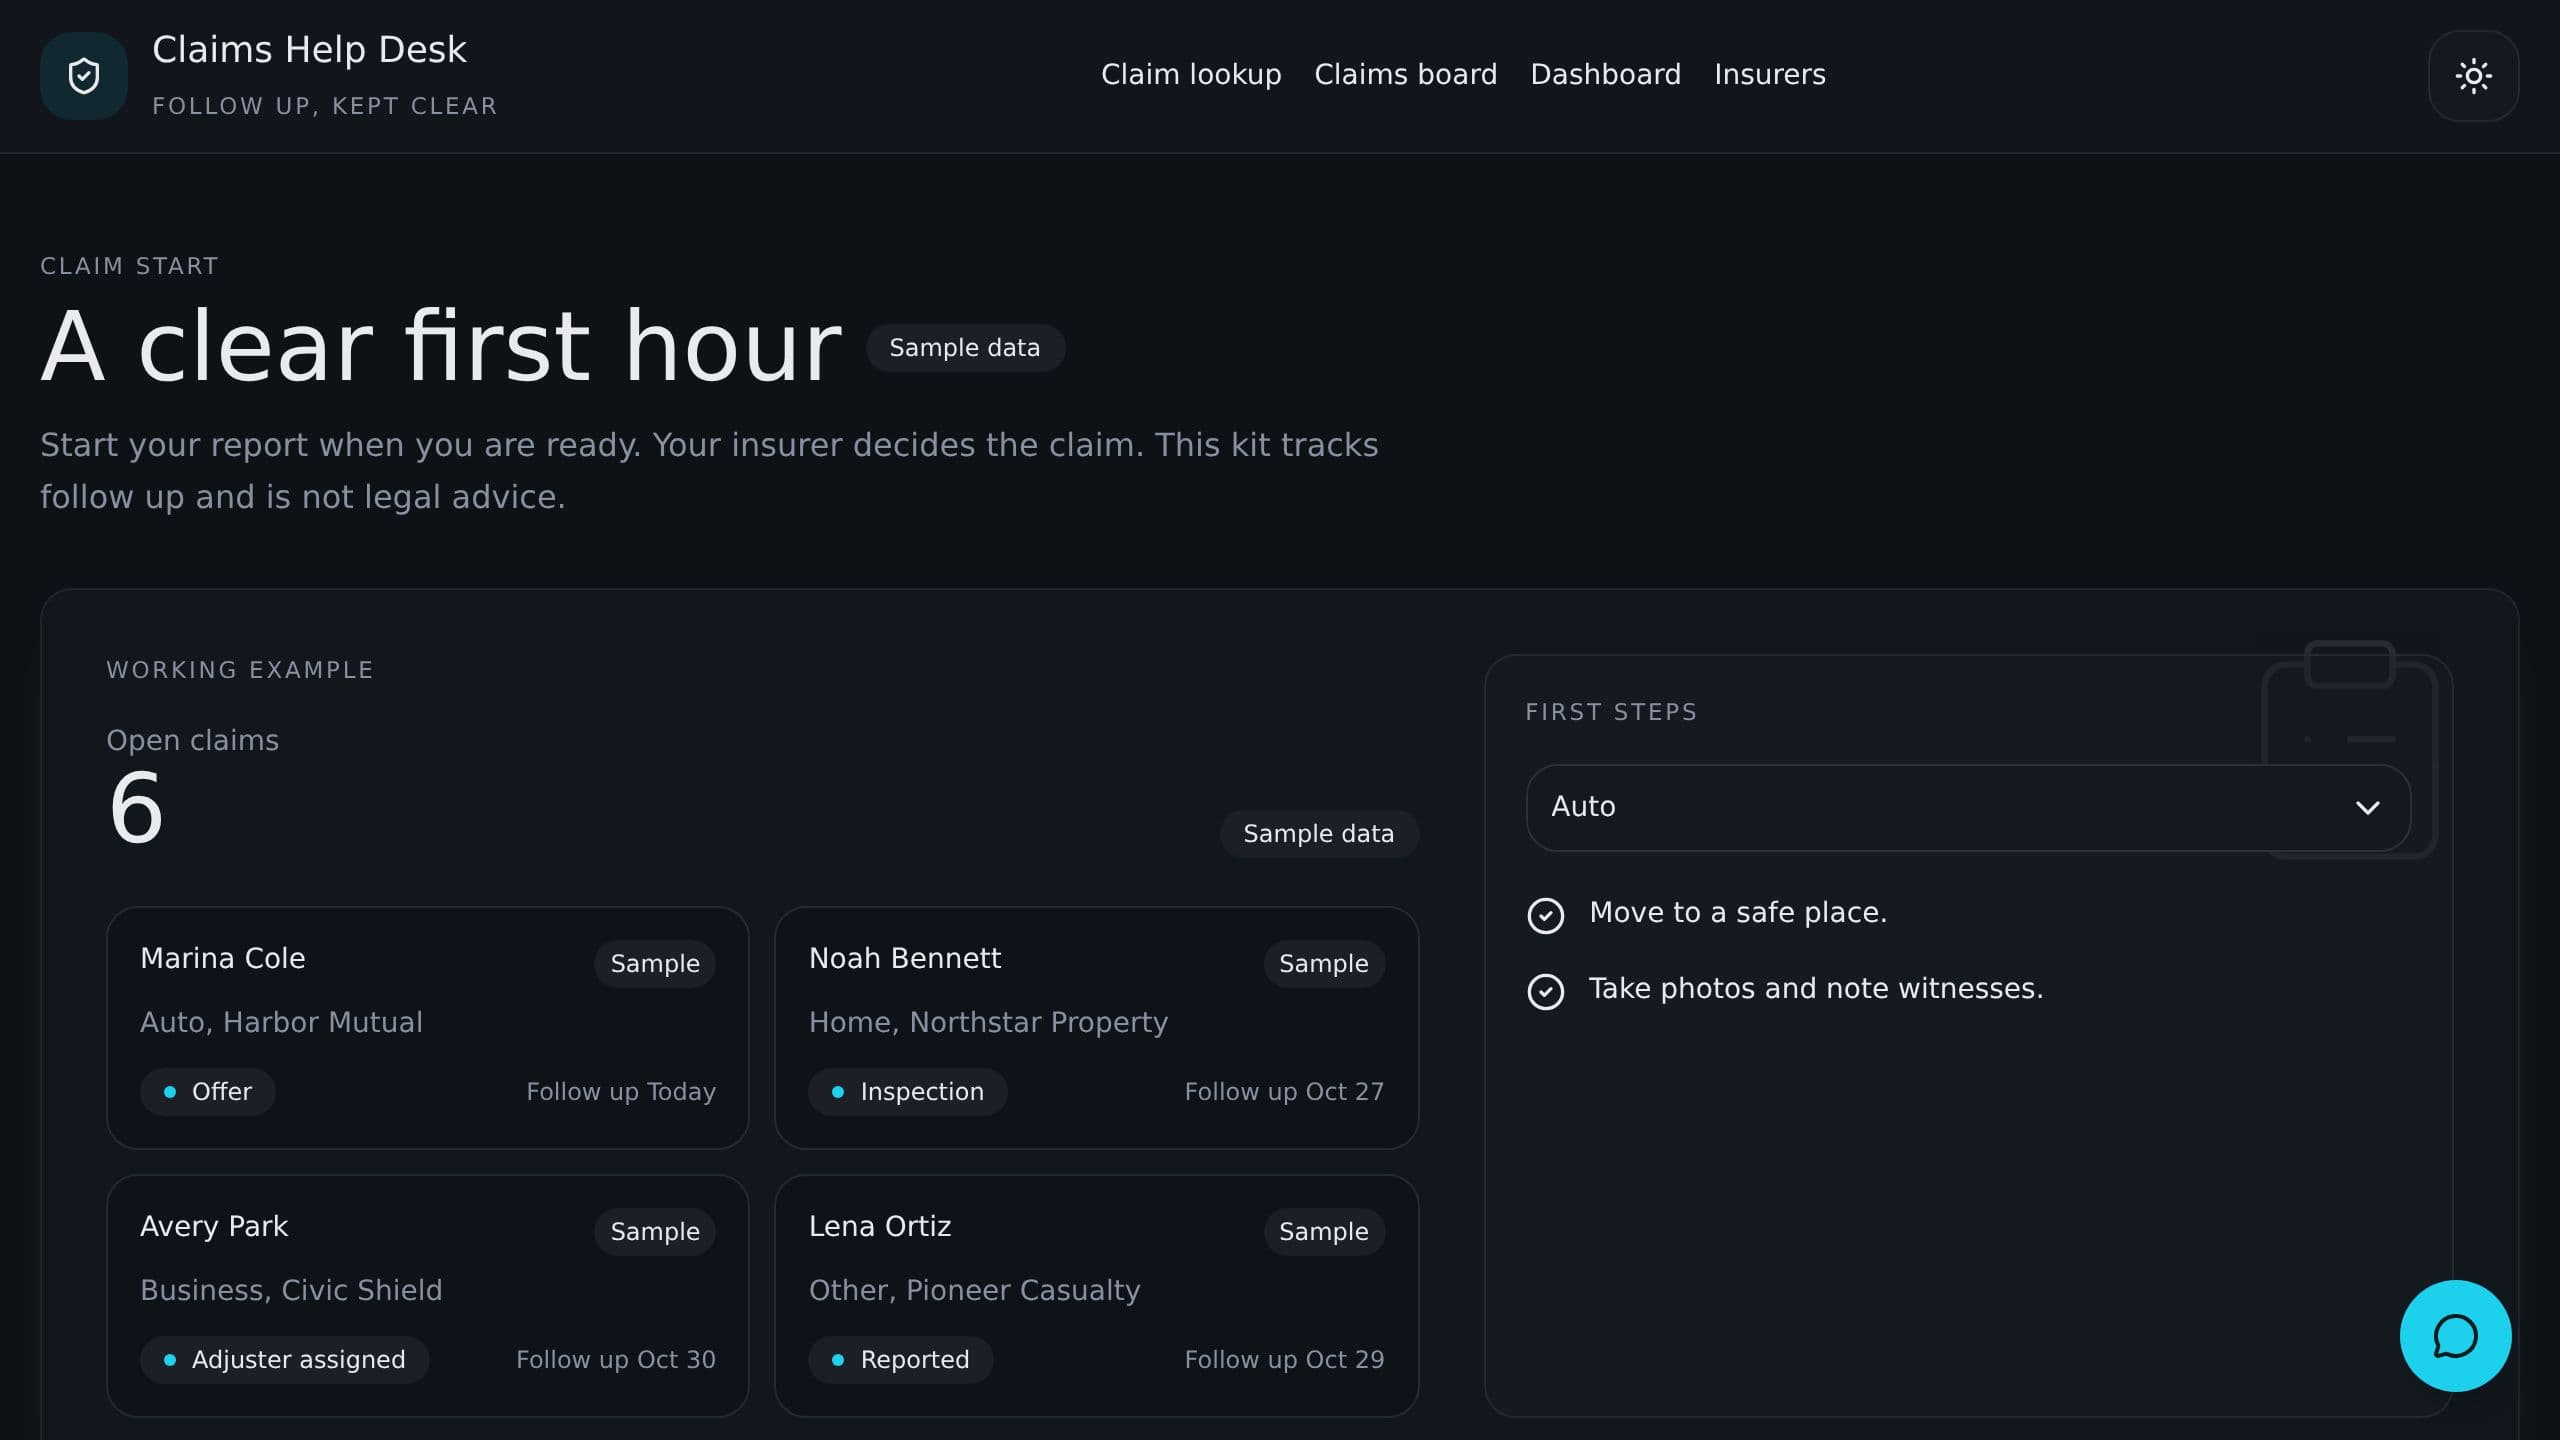Click the Claims Help Desk shield logo
The width and height of the screenshot is (2560, 1440).
coord(84,76)
